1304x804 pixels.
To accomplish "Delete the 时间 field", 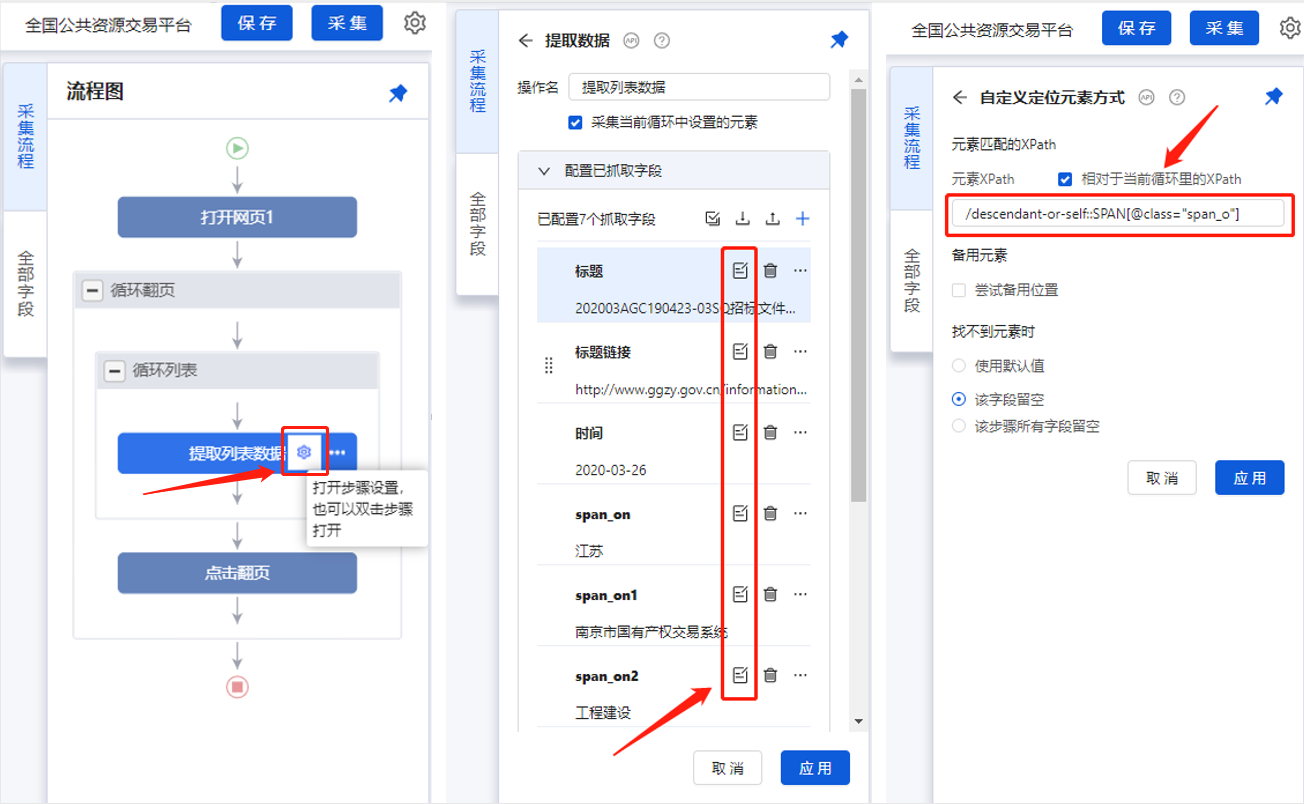I will pyautogui.click(x=770, y=432).
